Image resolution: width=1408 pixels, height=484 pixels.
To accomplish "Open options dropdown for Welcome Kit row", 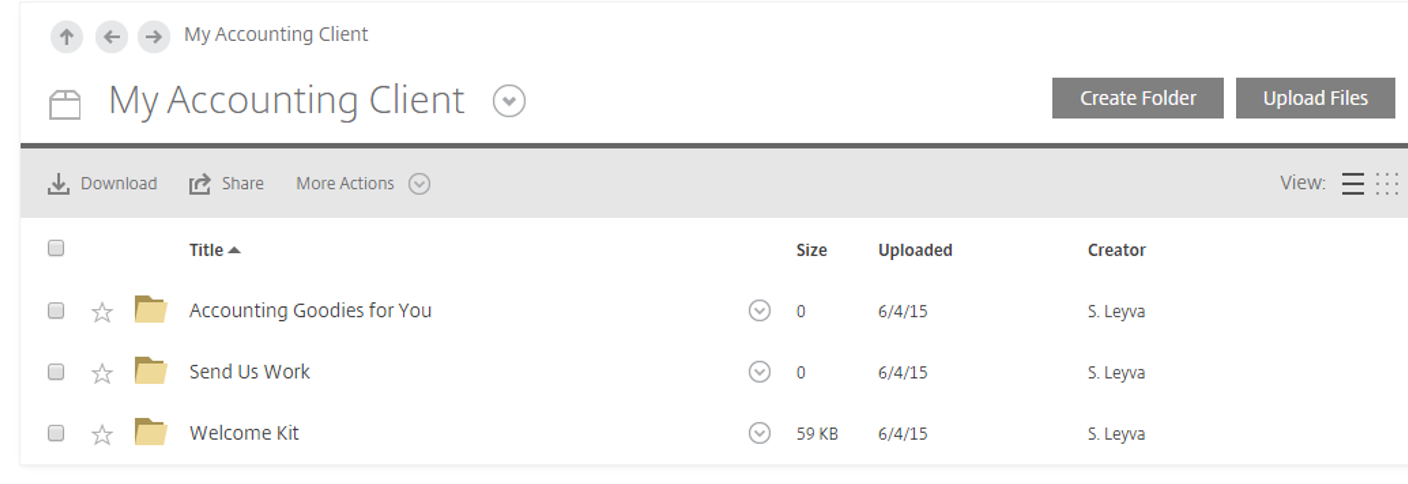I will (759, 433).
